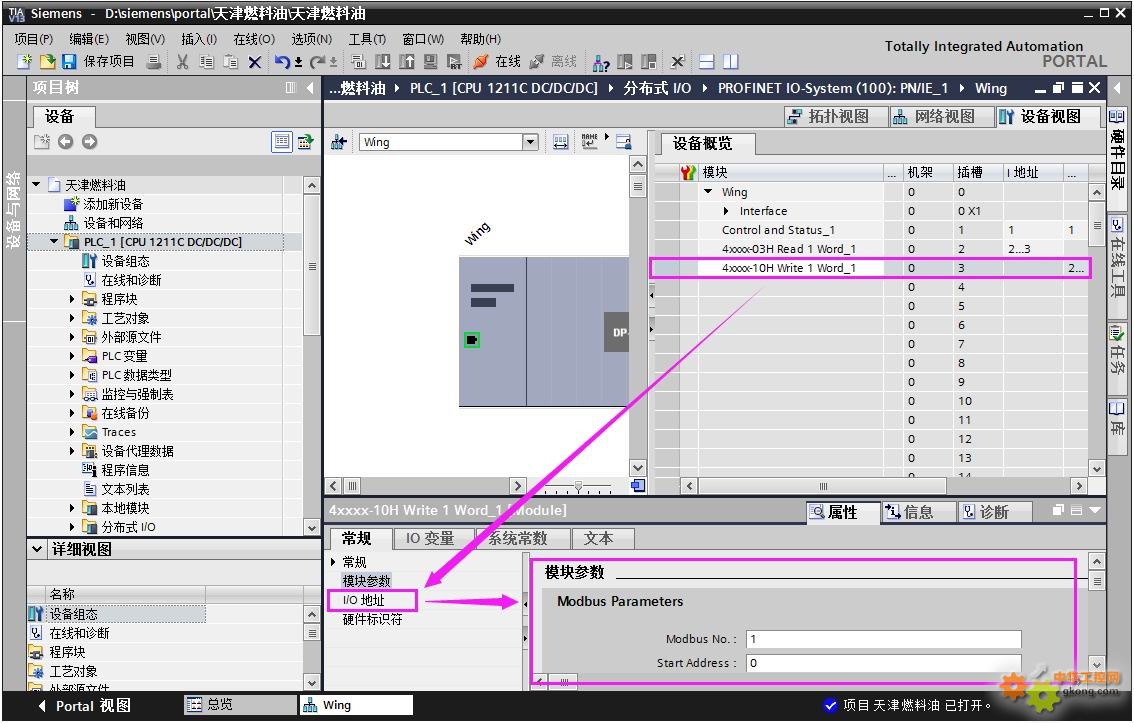Viewport: 1134px width, 723px height.
Task: Select I/O 地址 in properties navigation
Action: tap(364, 600)
